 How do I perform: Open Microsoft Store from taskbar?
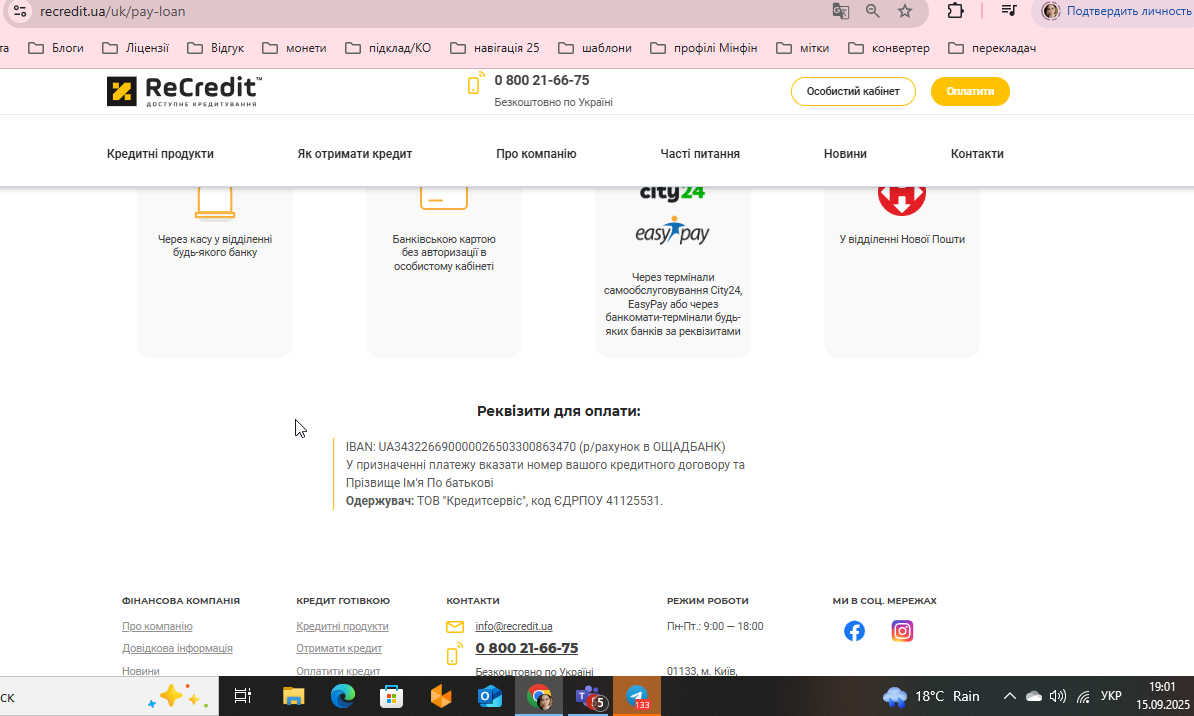pyautogui.click(x=391, y=695)
